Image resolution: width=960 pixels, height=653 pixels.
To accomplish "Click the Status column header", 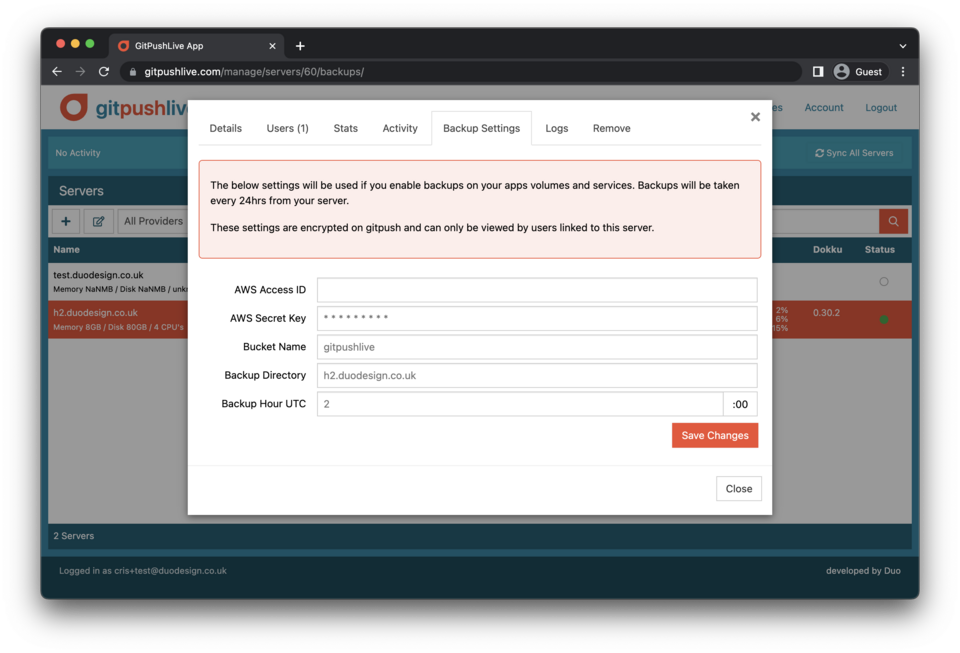I will (879, 250).
